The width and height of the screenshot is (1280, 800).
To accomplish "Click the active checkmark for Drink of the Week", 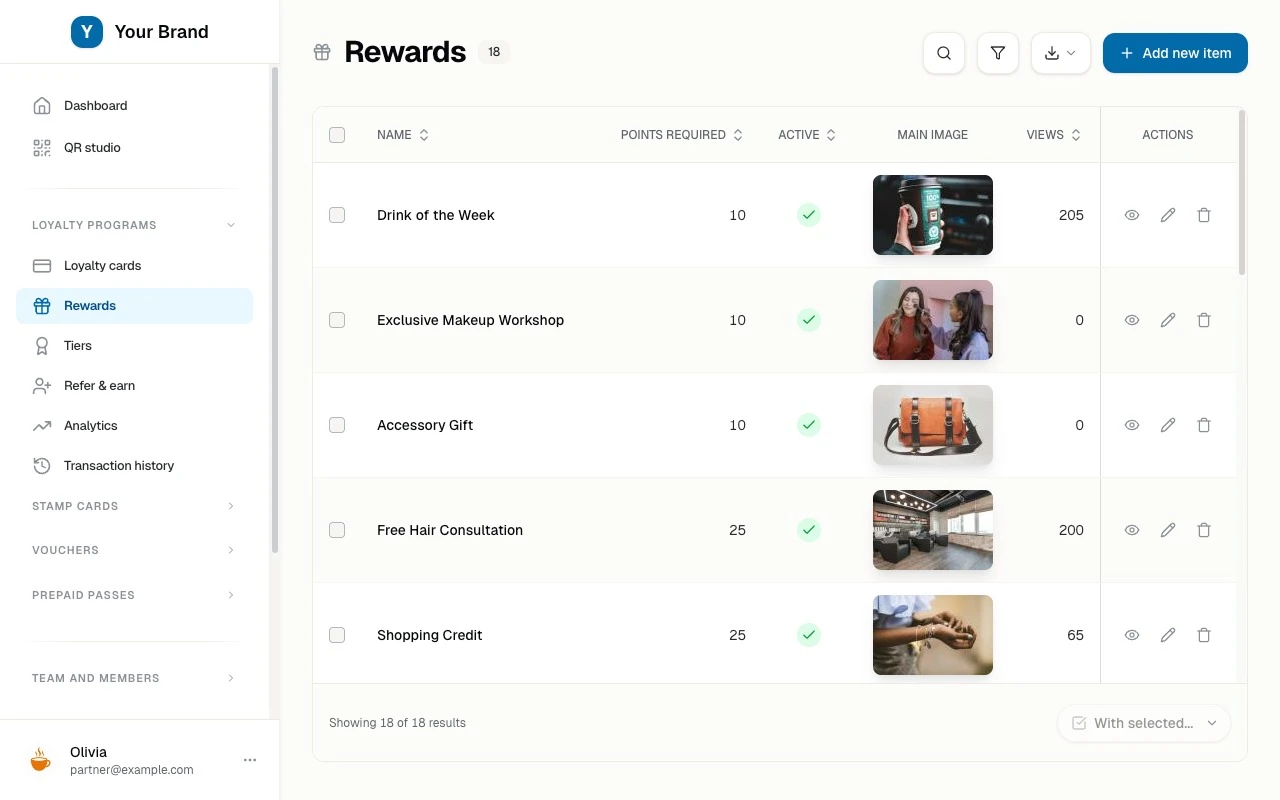I will 809,215.
